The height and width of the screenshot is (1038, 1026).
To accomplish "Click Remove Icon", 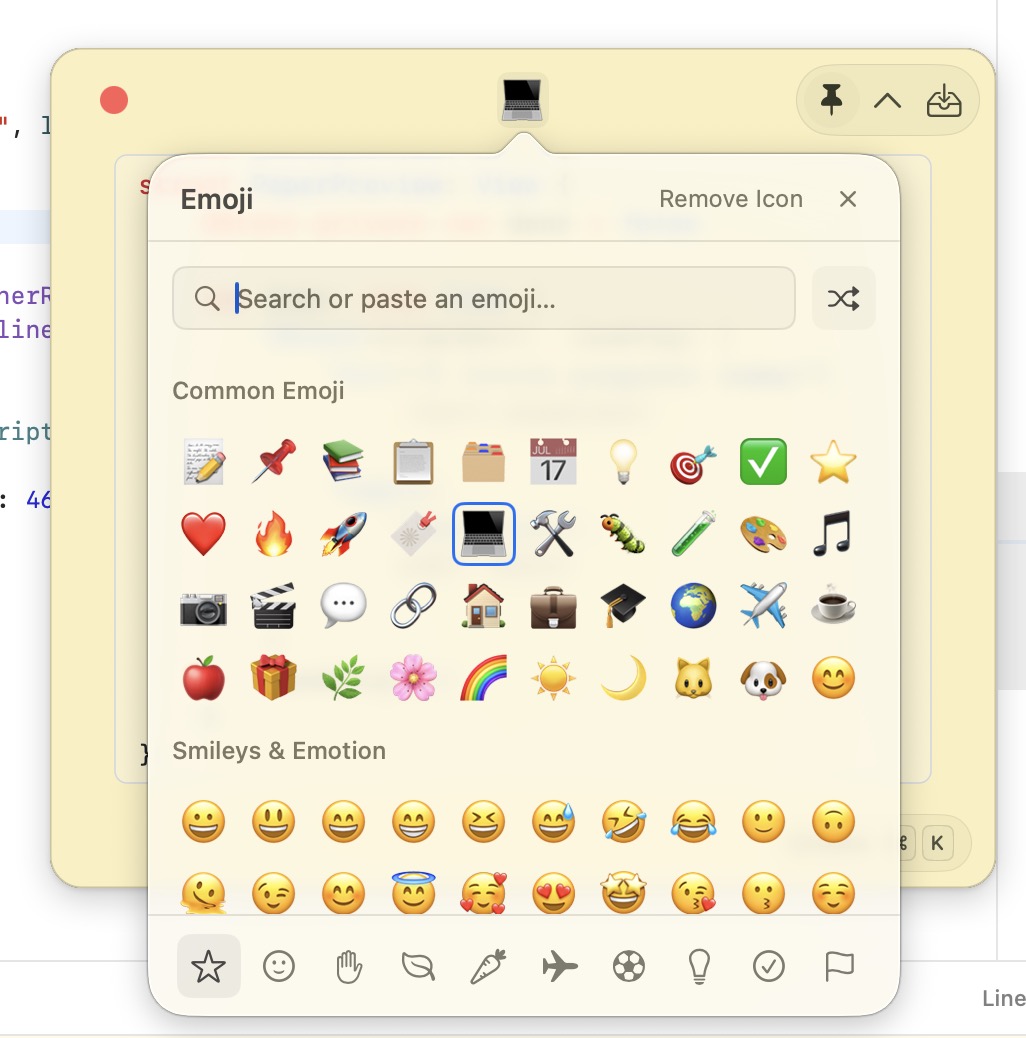I will [x=731, y=199].
